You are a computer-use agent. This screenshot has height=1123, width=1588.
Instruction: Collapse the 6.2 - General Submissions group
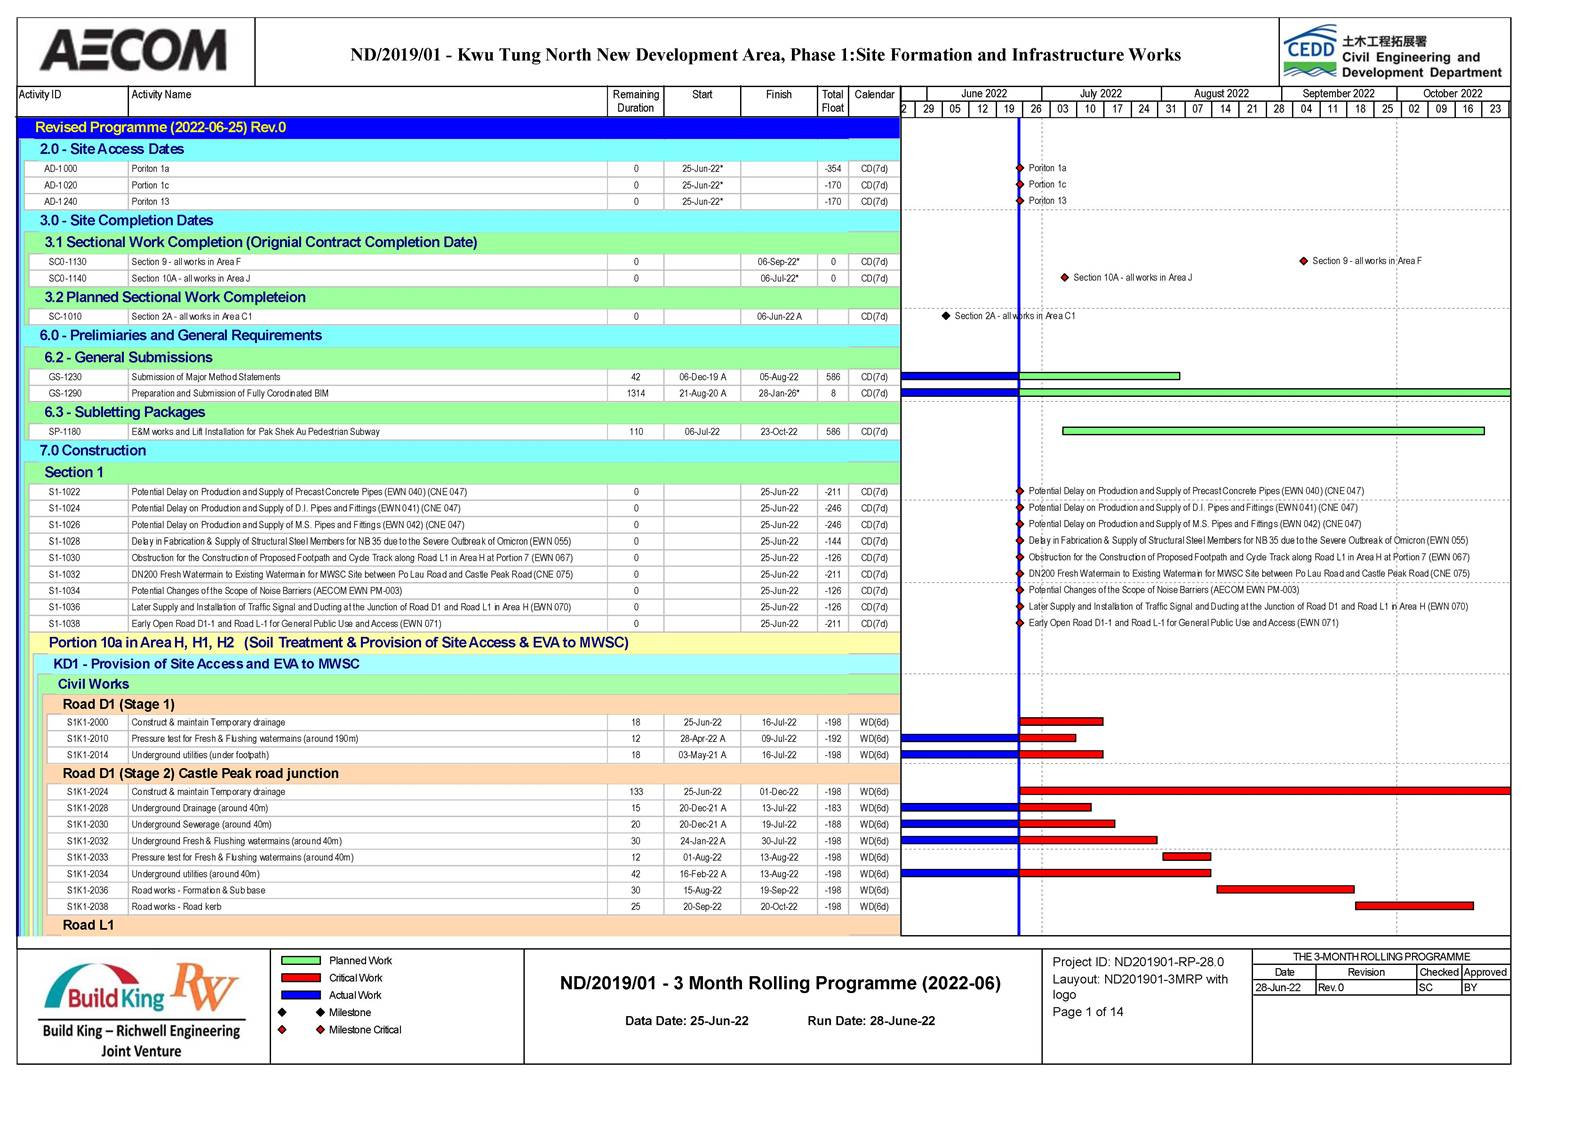click(463, 357)
